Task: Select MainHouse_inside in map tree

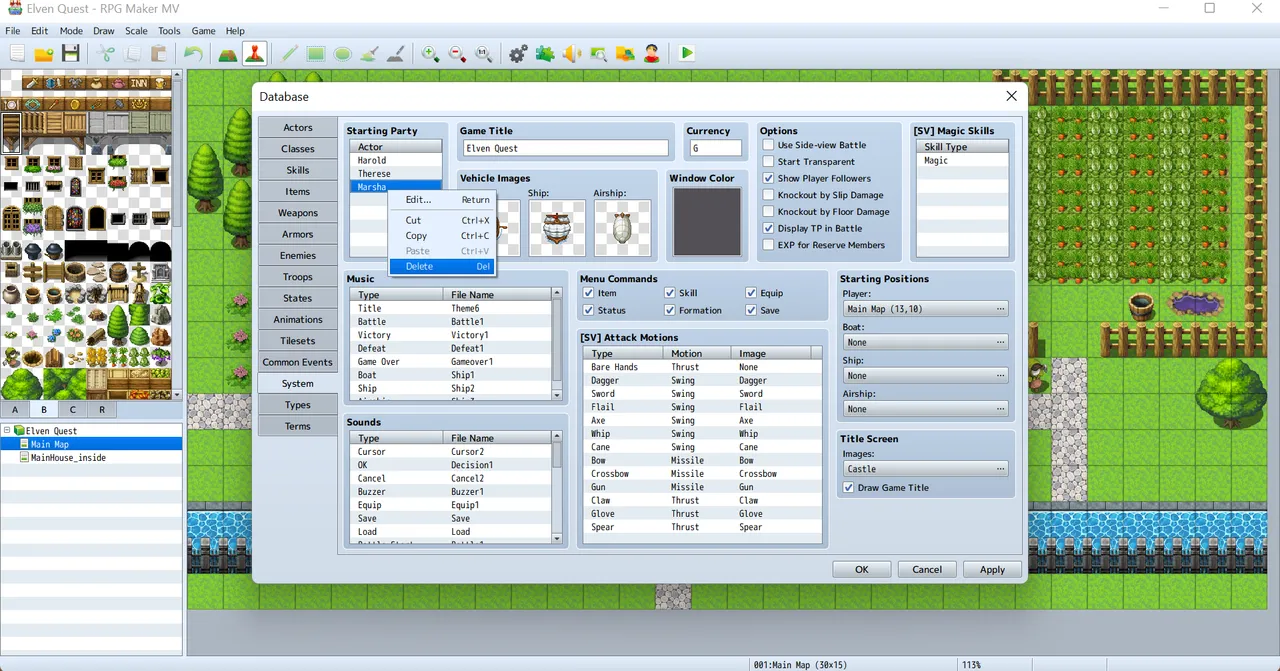Action: pos(68,458)
